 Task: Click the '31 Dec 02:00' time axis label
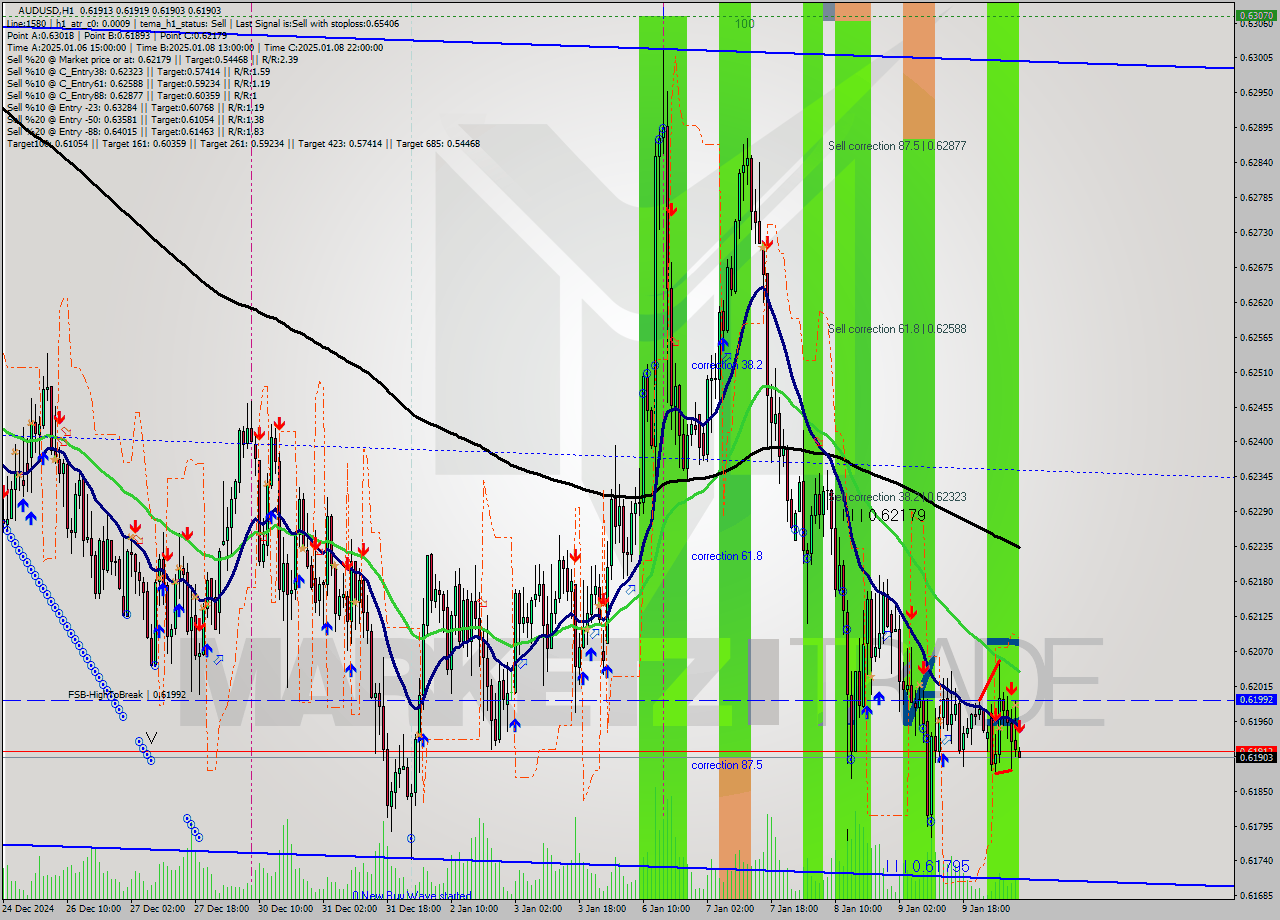(x=350, y=910)
